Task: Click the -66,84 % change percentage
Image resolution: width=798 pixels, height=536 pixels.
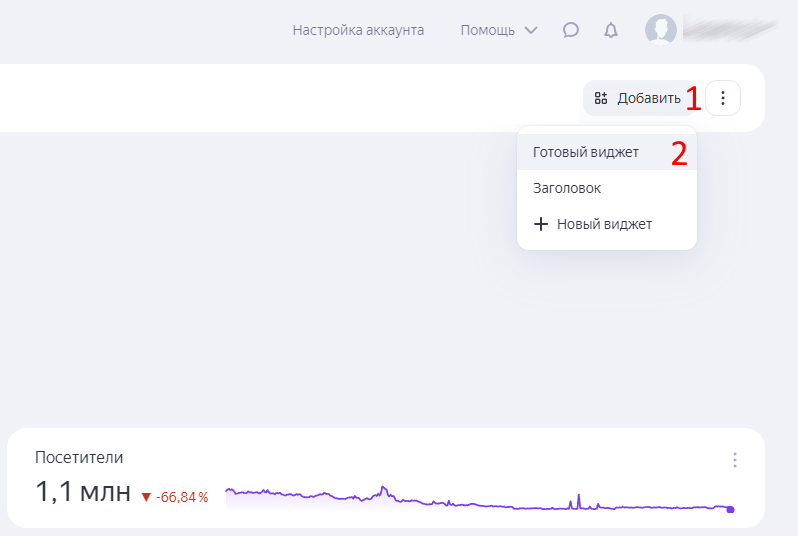Action: (182, 497)
